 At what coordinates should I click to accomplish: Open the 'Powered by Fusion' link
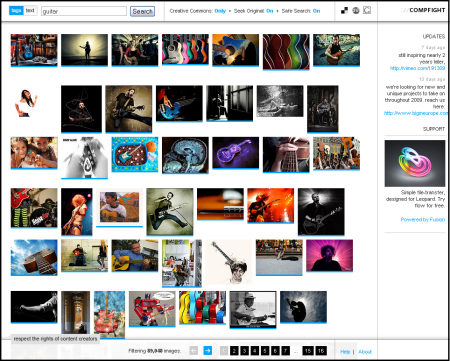(423, 219)
